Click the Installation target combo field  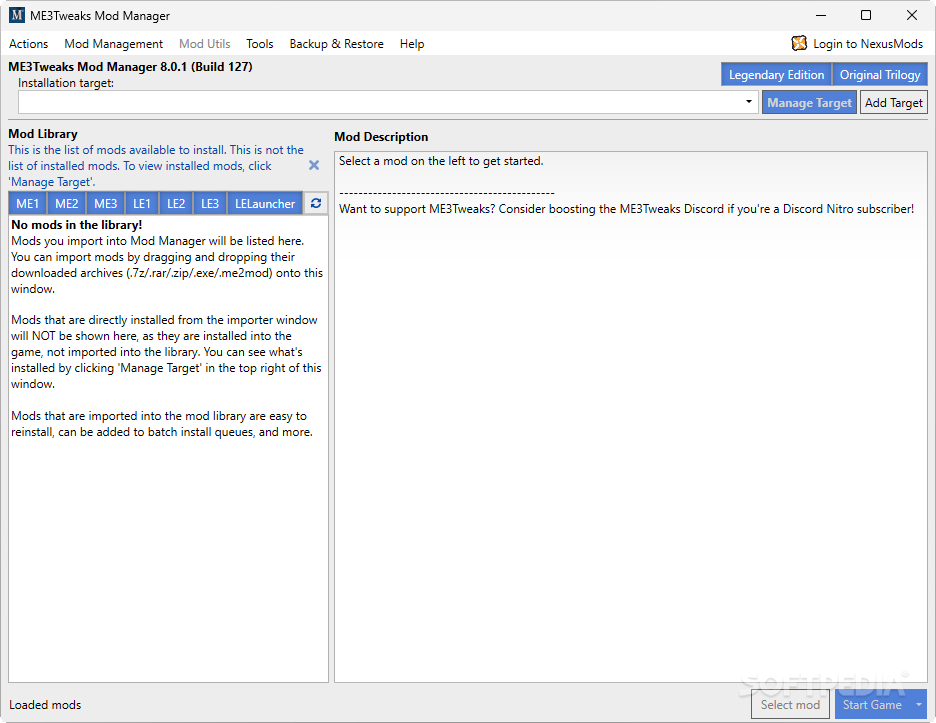[388, 102]
